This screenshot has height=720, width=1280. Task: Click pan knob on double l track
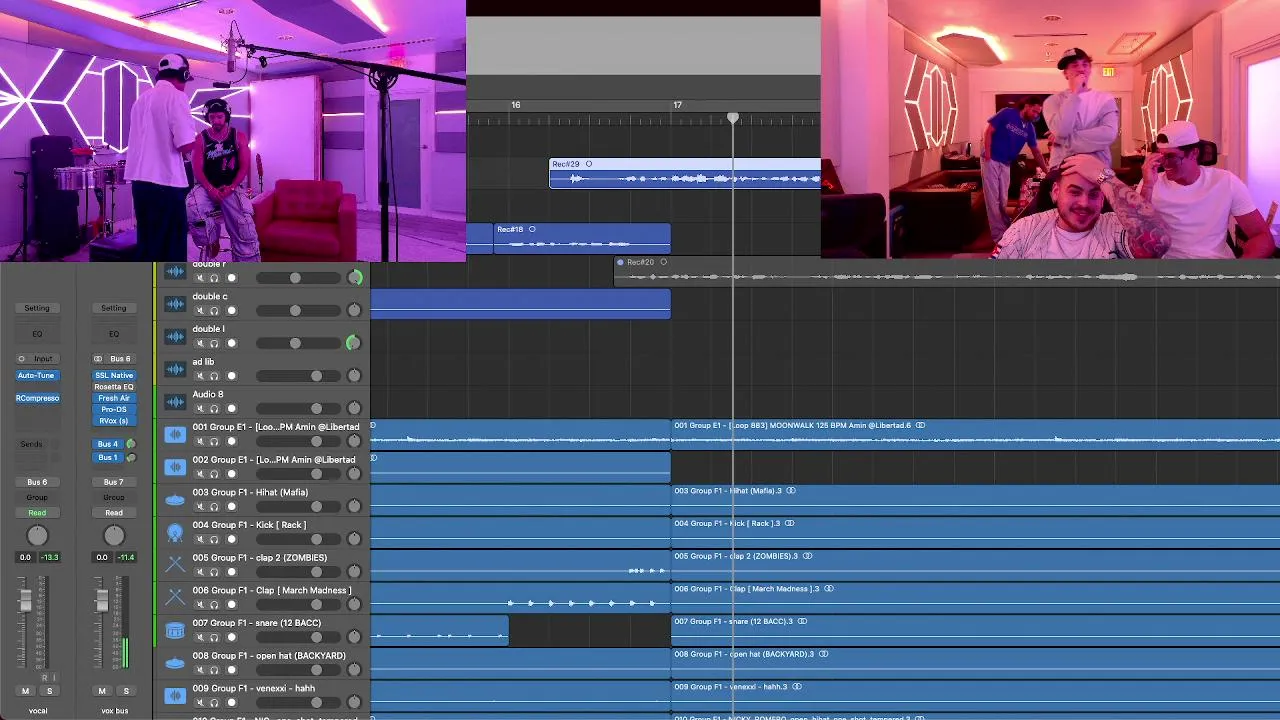(x=353, y=343)
